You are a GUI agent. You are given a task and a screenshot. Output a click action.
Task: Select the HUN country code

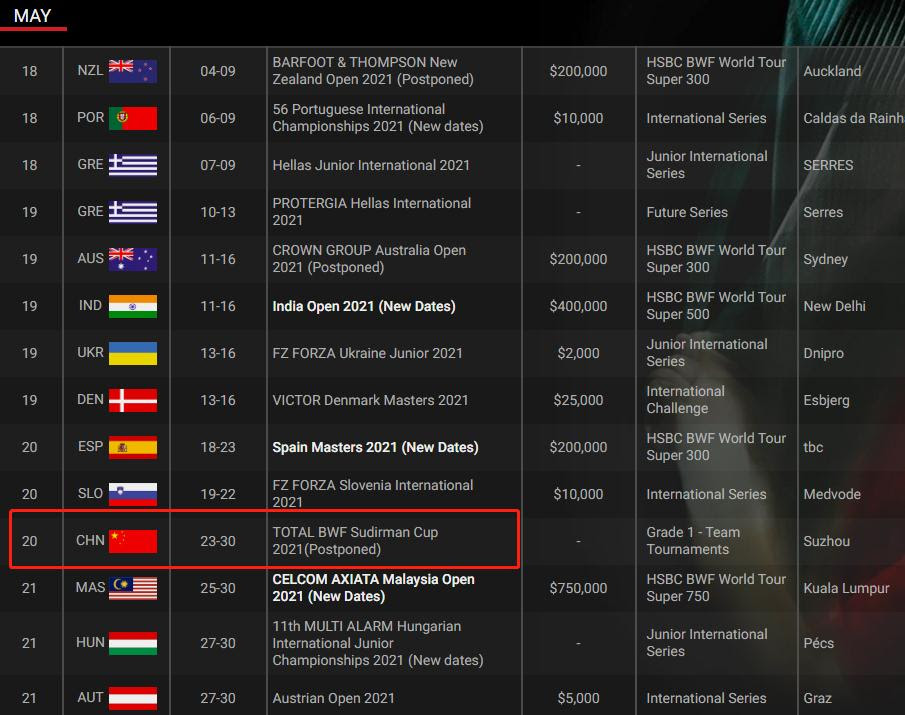pyautogui.click(x=91, y=642)
